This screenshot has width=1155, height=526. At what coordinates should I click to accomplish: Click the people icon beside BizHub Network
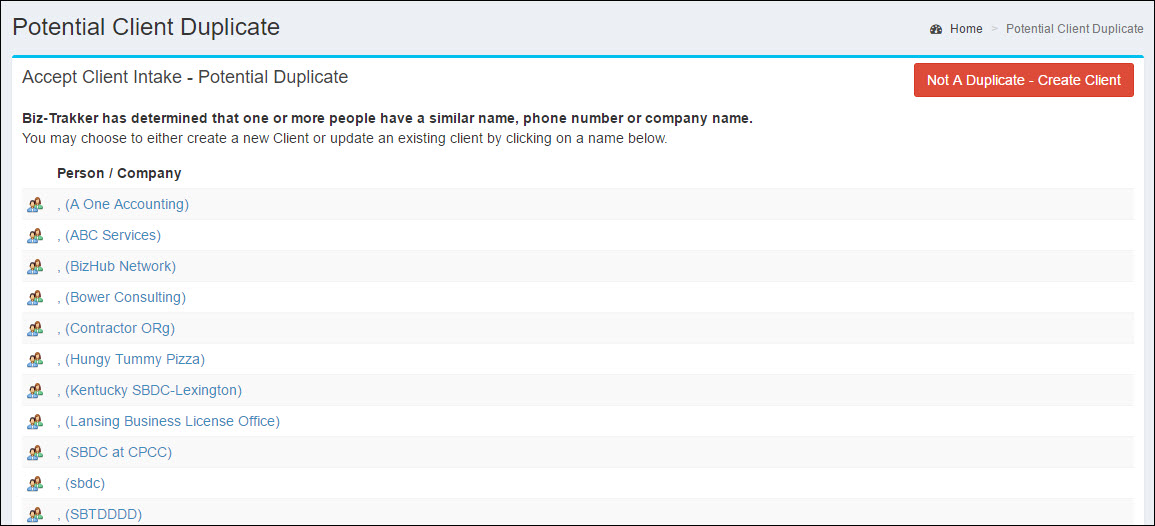point(35,267)
